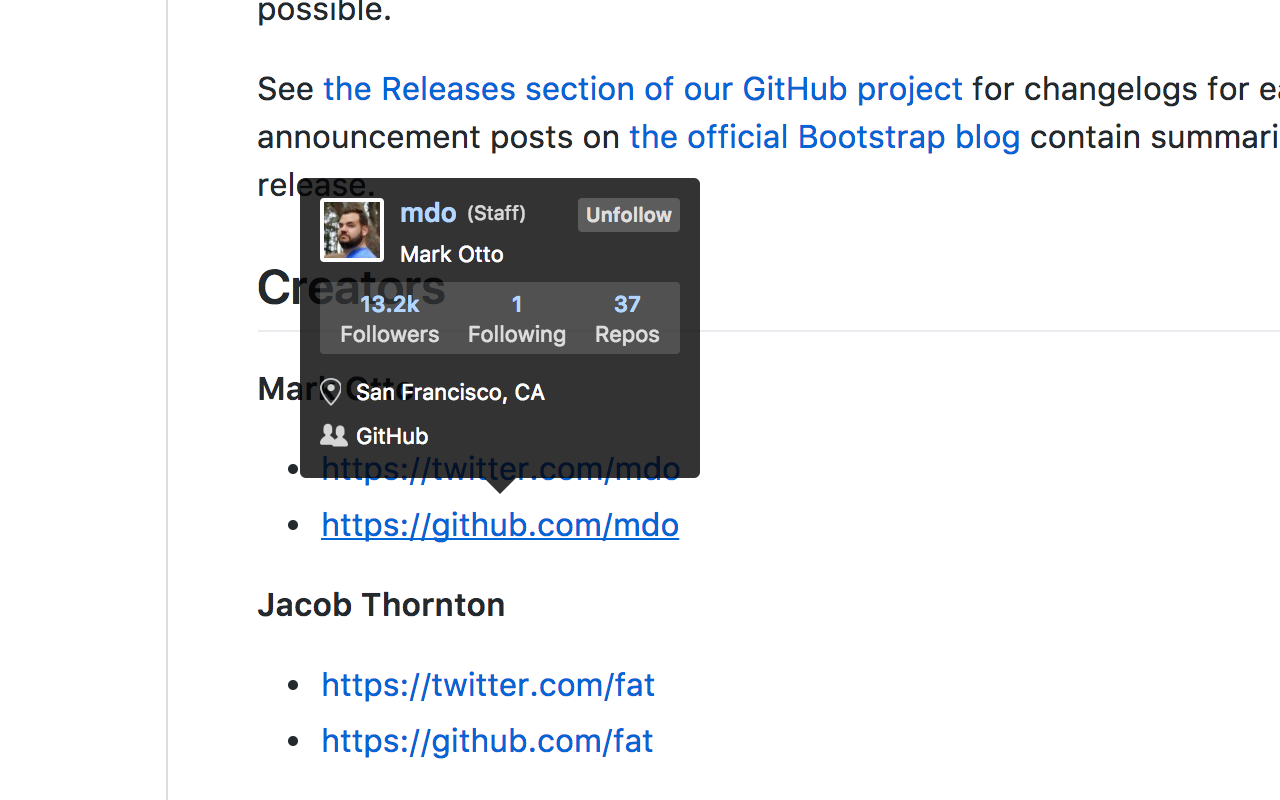Visit Jacob Thornton's GitHub link https://github.com/fat
Viewport: 1280px width, 800px height.
pyautogui.click(x=487, y=740)
